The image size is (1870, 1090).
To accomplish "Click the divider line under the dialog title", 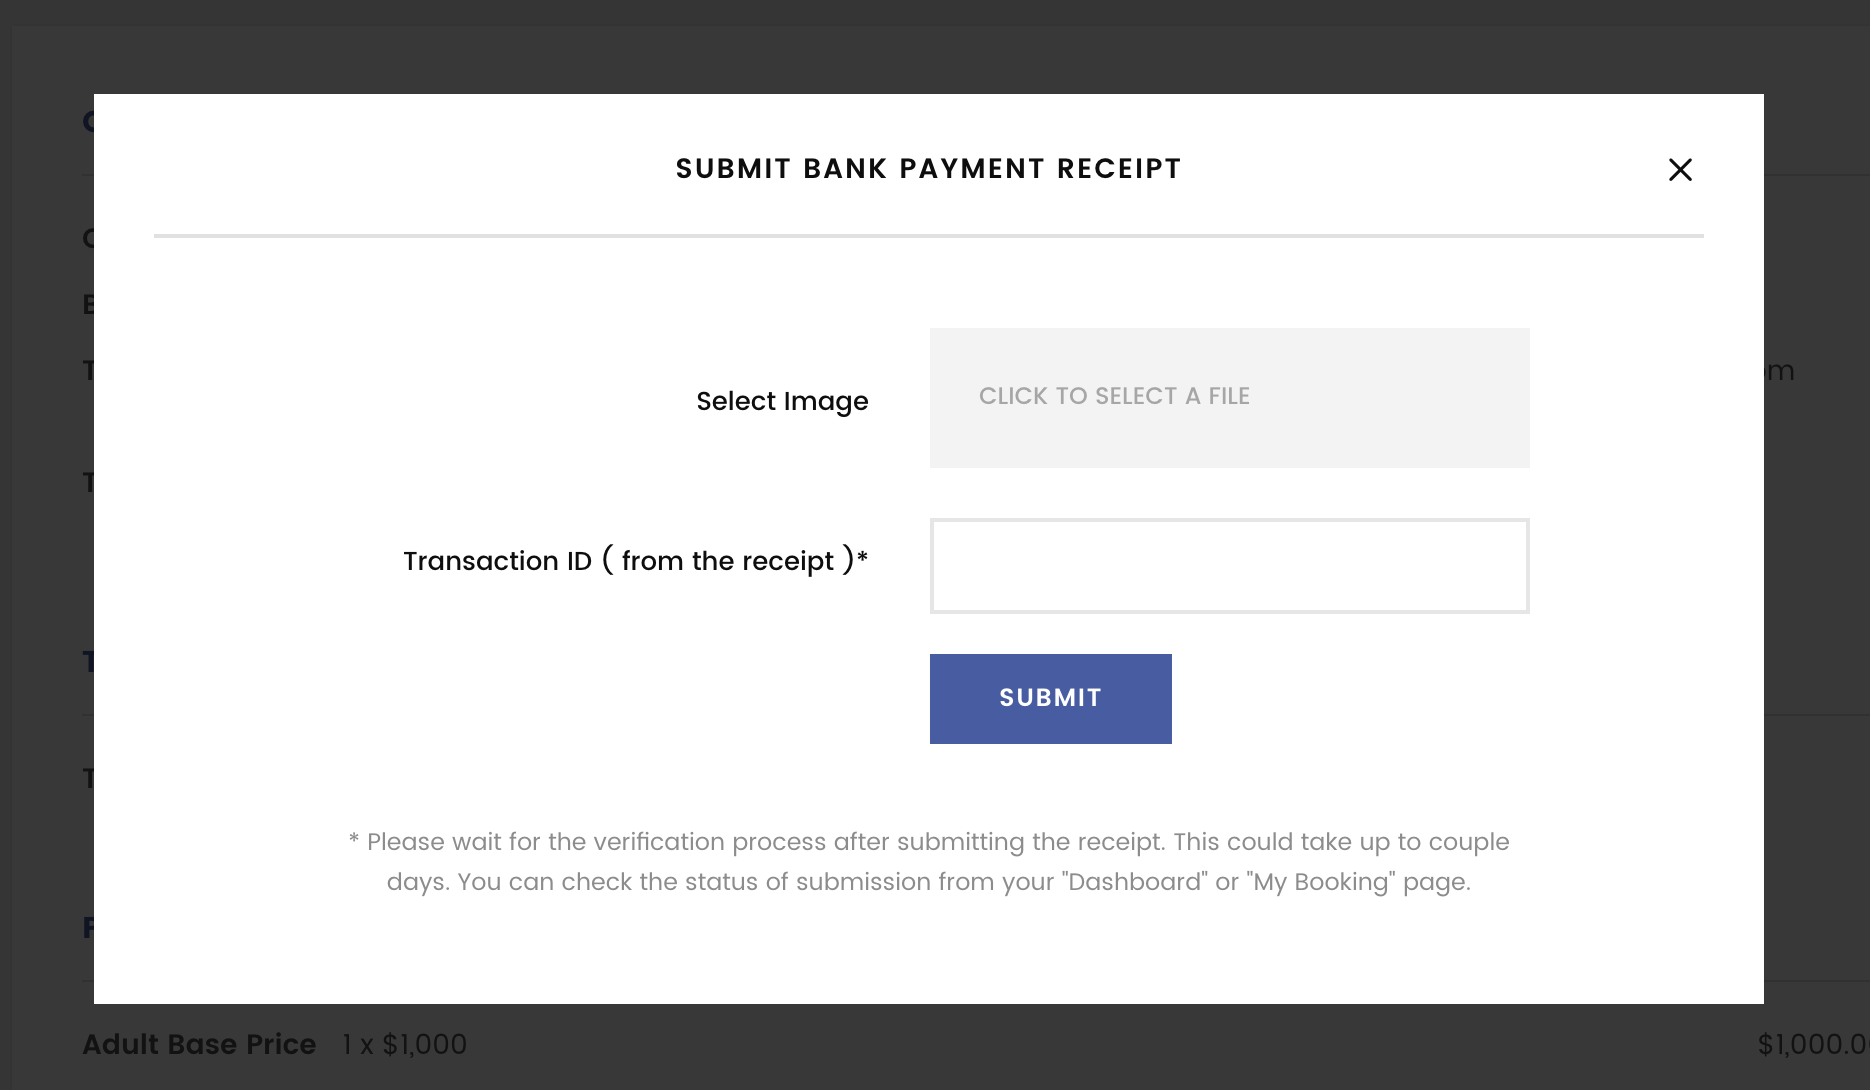I will 928,236.
